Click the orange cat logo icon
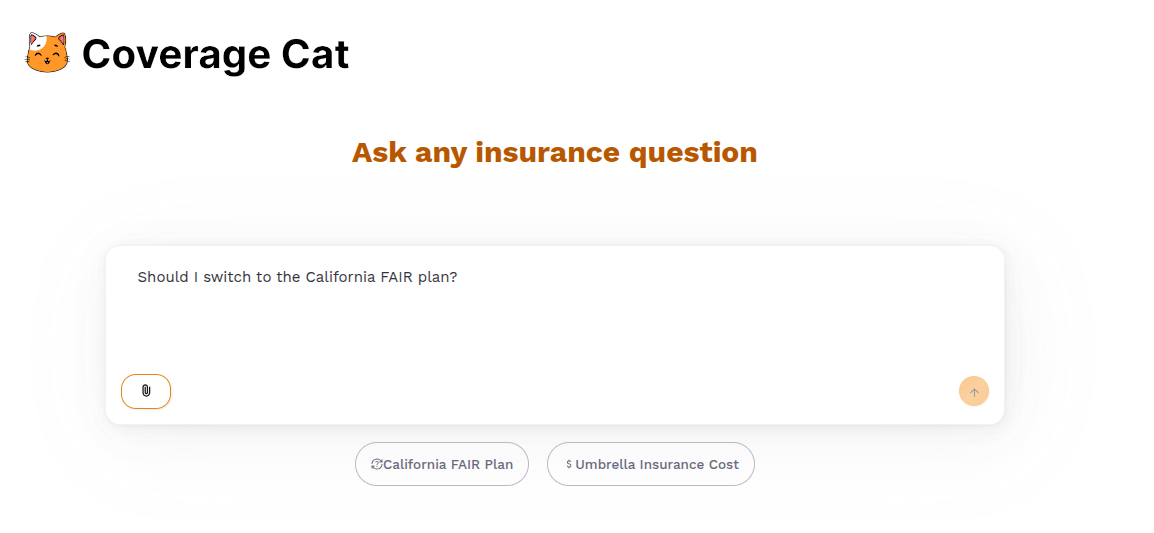 point(47,53)
